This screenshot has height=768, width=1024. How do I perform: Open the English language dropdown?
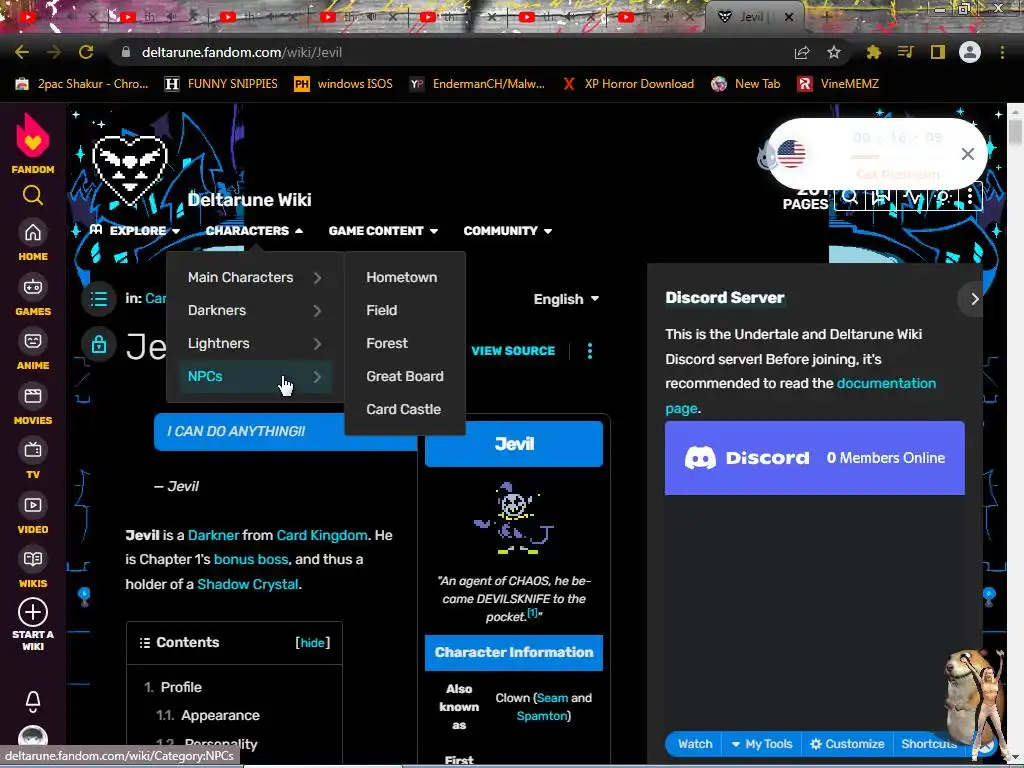566,299
